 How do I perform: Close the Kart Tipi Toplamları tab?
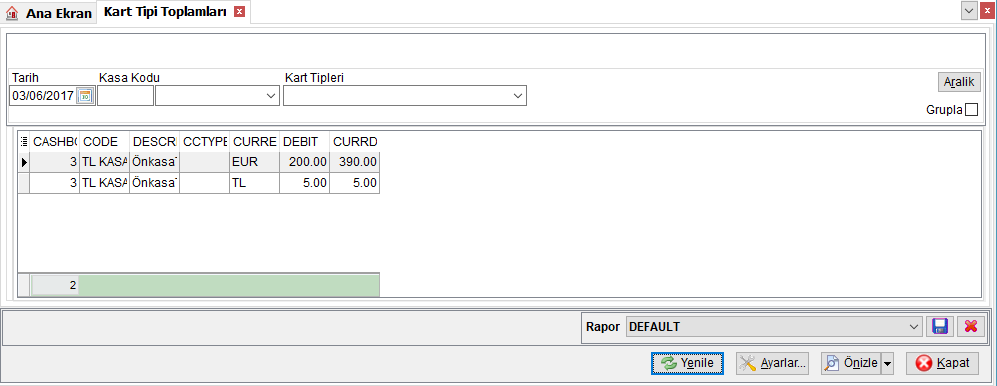tap(239, 11)
